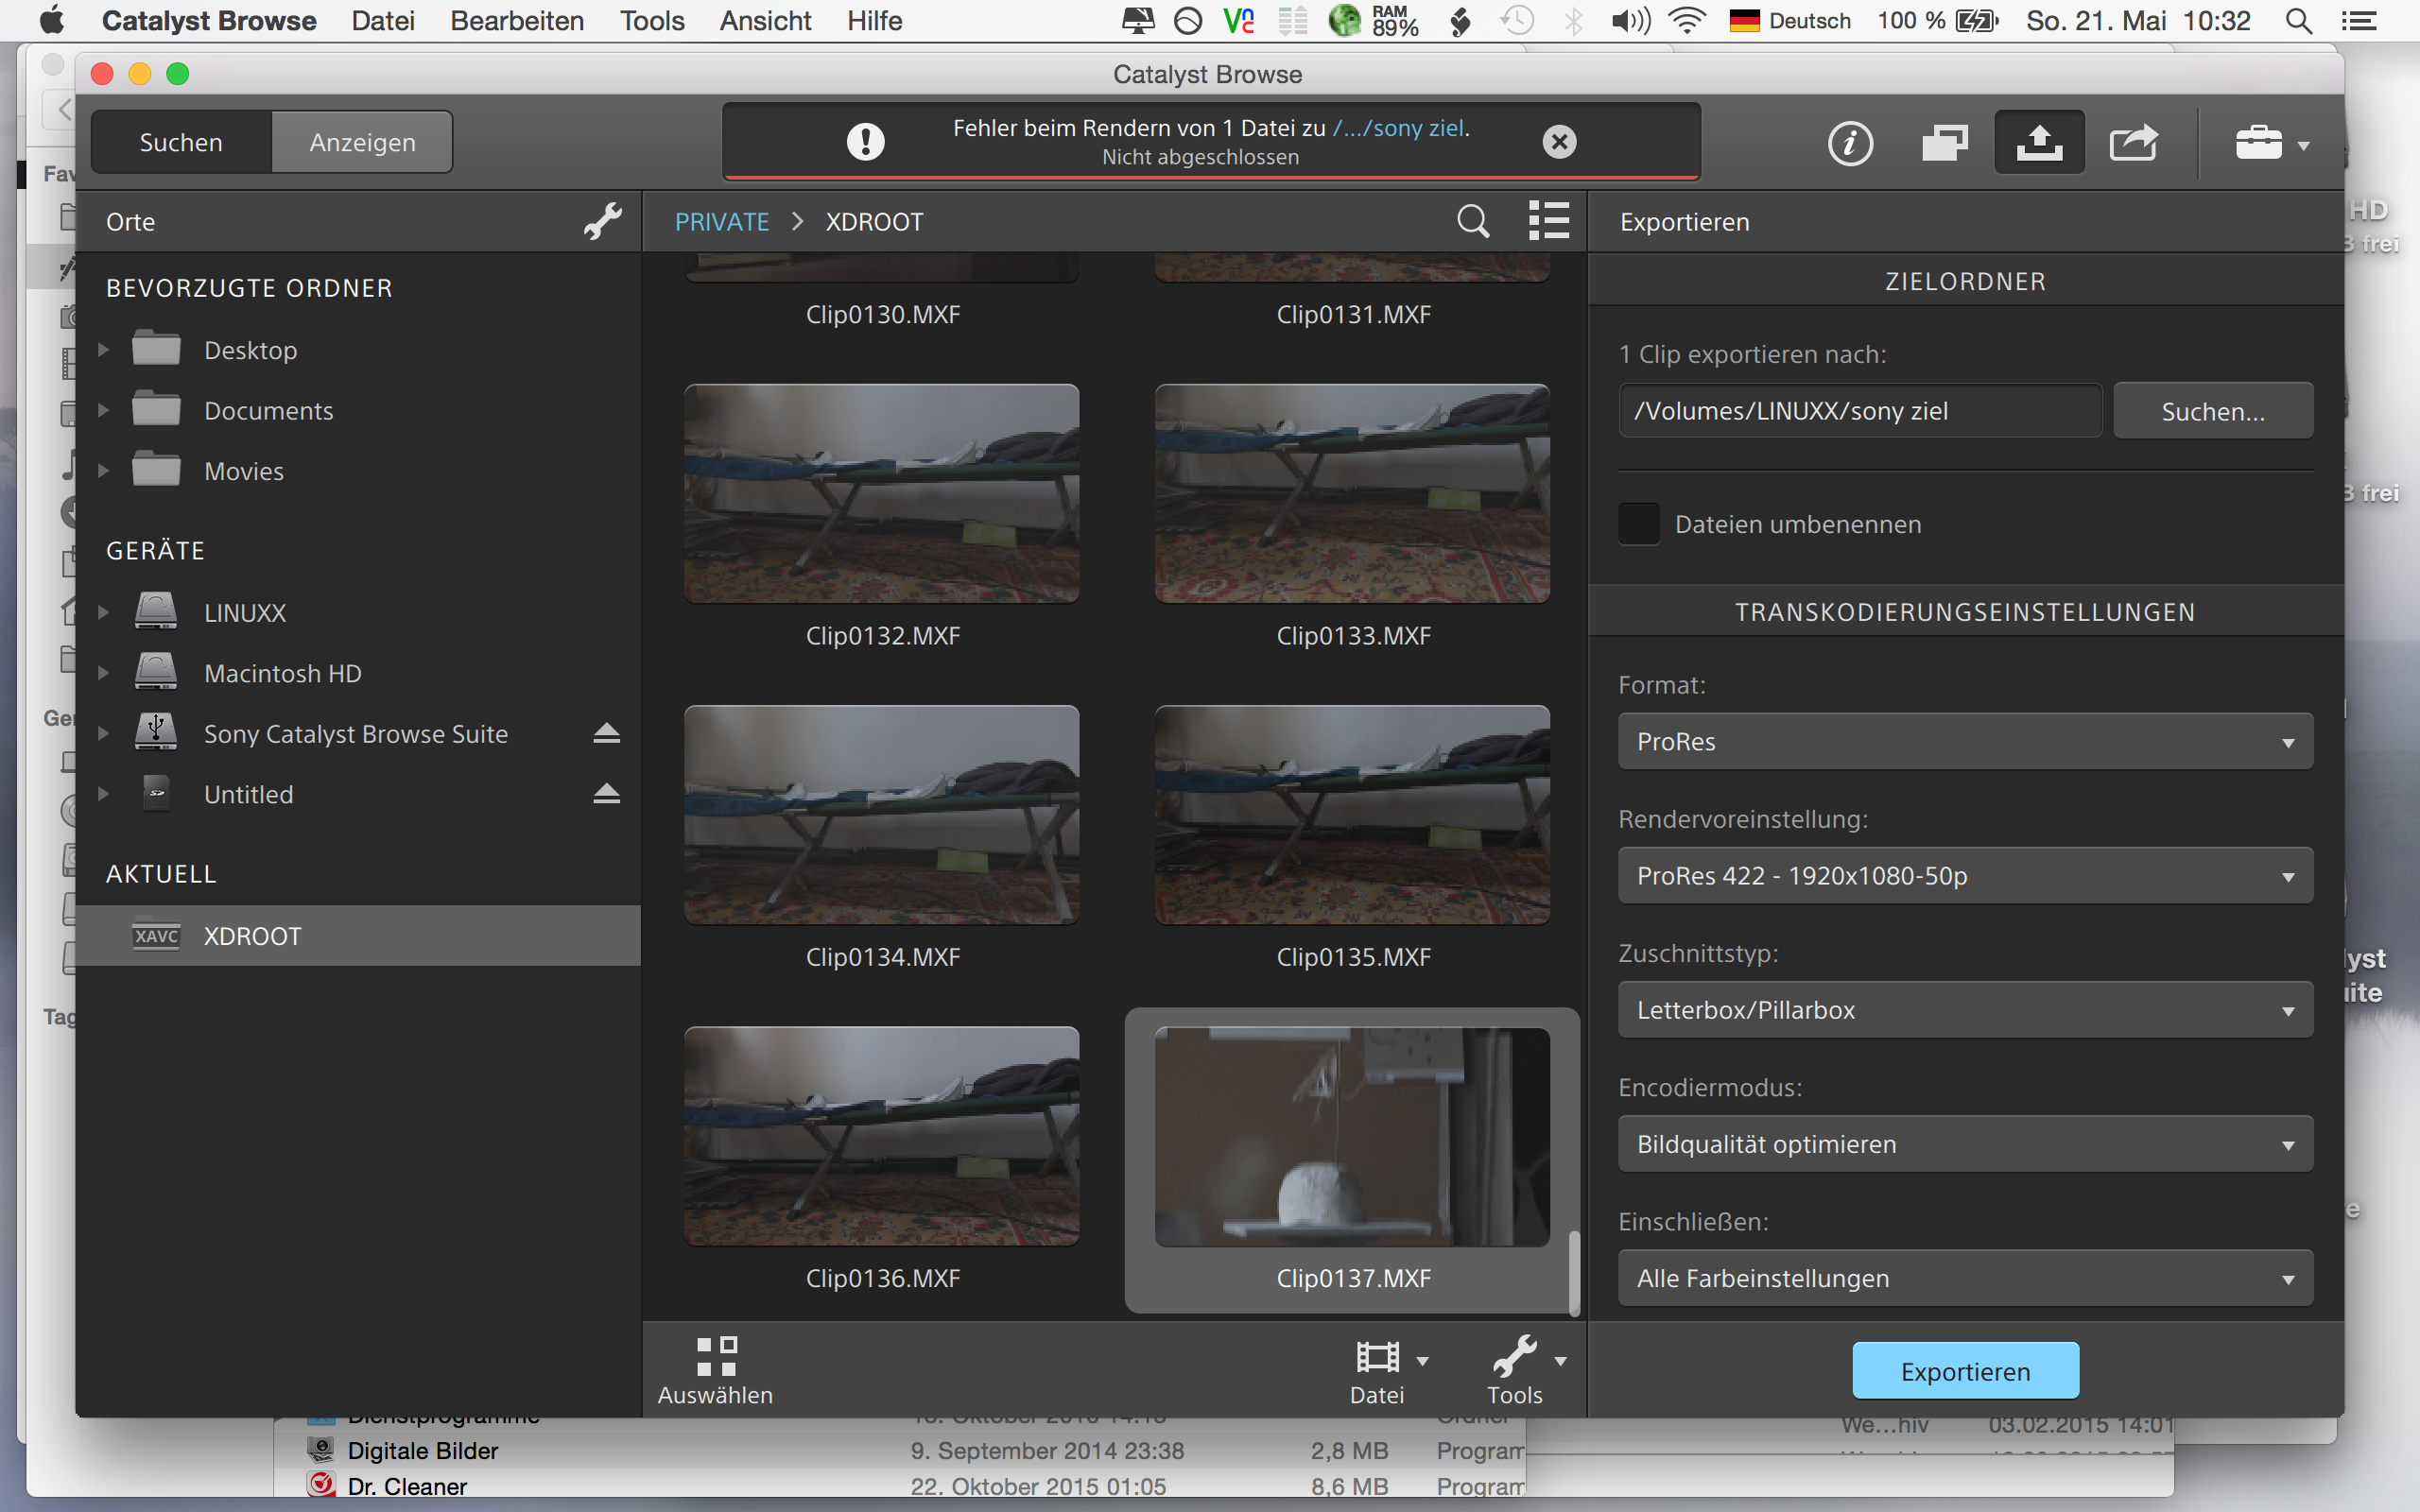Open the Ansicht menu
This screenshot has height=1512, width=2420.
(x=765, y=21)
